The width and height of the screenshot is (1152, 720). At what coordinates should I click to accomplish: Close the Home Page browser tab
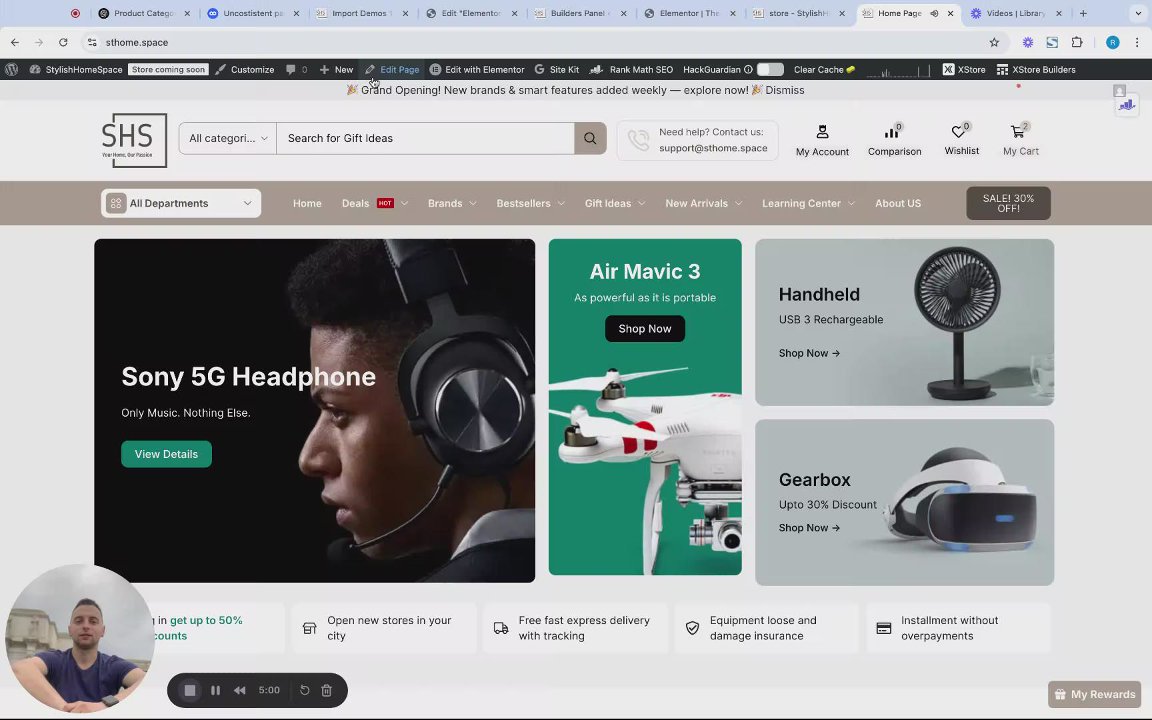tap(951, 13)
